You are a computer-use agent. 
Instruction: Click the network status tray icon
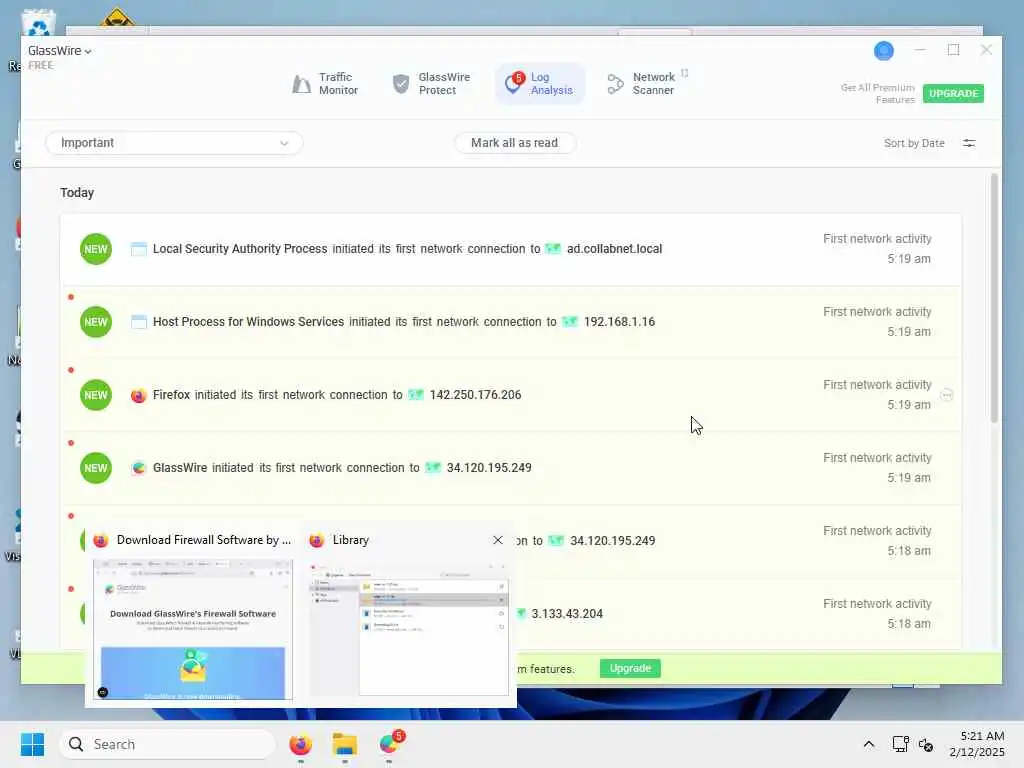coord(901,744)
